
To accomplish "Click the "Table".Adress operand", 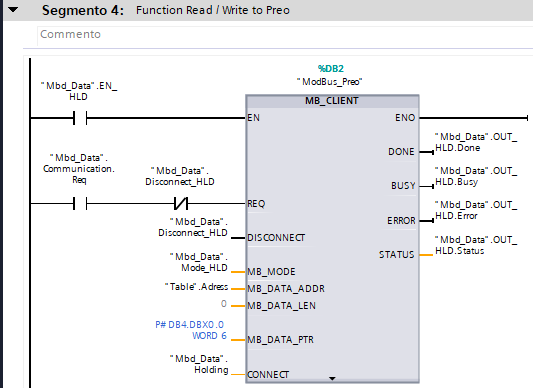I will pyautogui.click(x=196, y=287).
